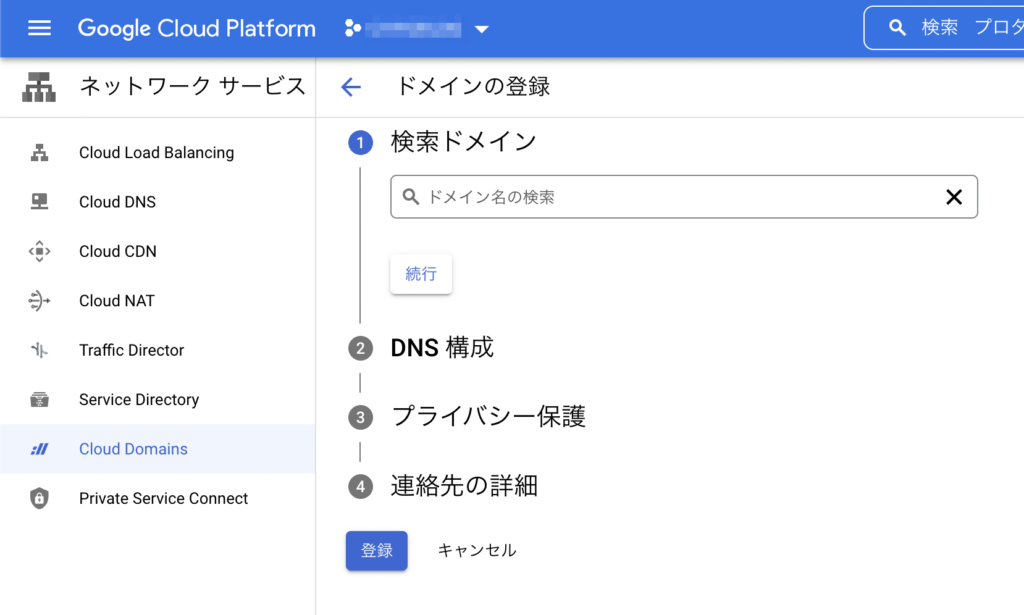This screenshot has height=615, width=1024.
Task: Click the Traffic Director icon
Action: pyautogui.click(x=40, y=350)
